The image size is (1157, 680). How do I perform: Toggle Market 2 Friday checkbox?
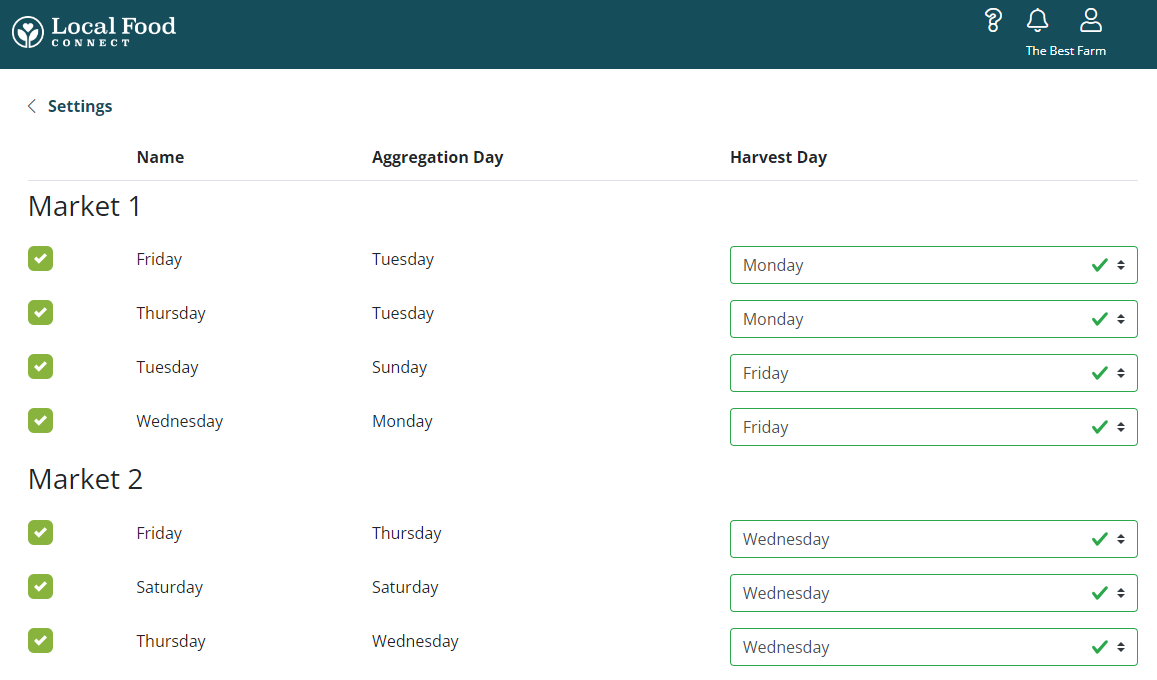pos(40,533)
